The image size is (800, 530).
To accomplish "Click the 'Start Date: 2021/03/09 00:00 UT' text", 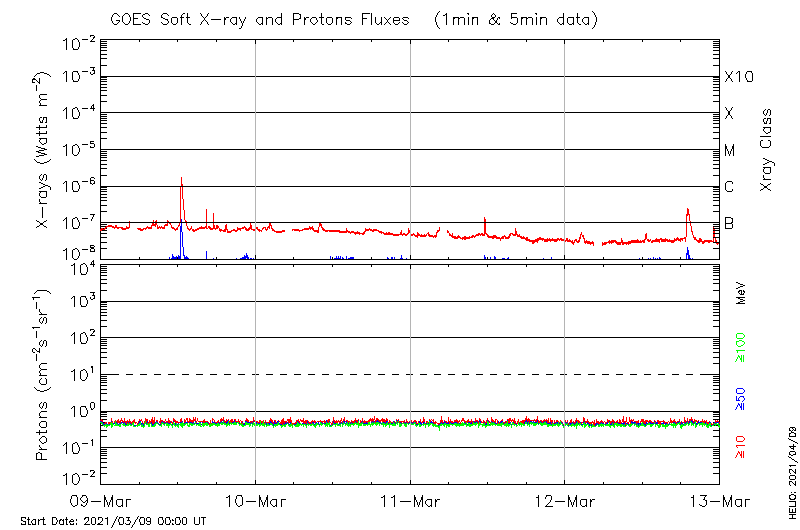I will (x=113, y=521).
